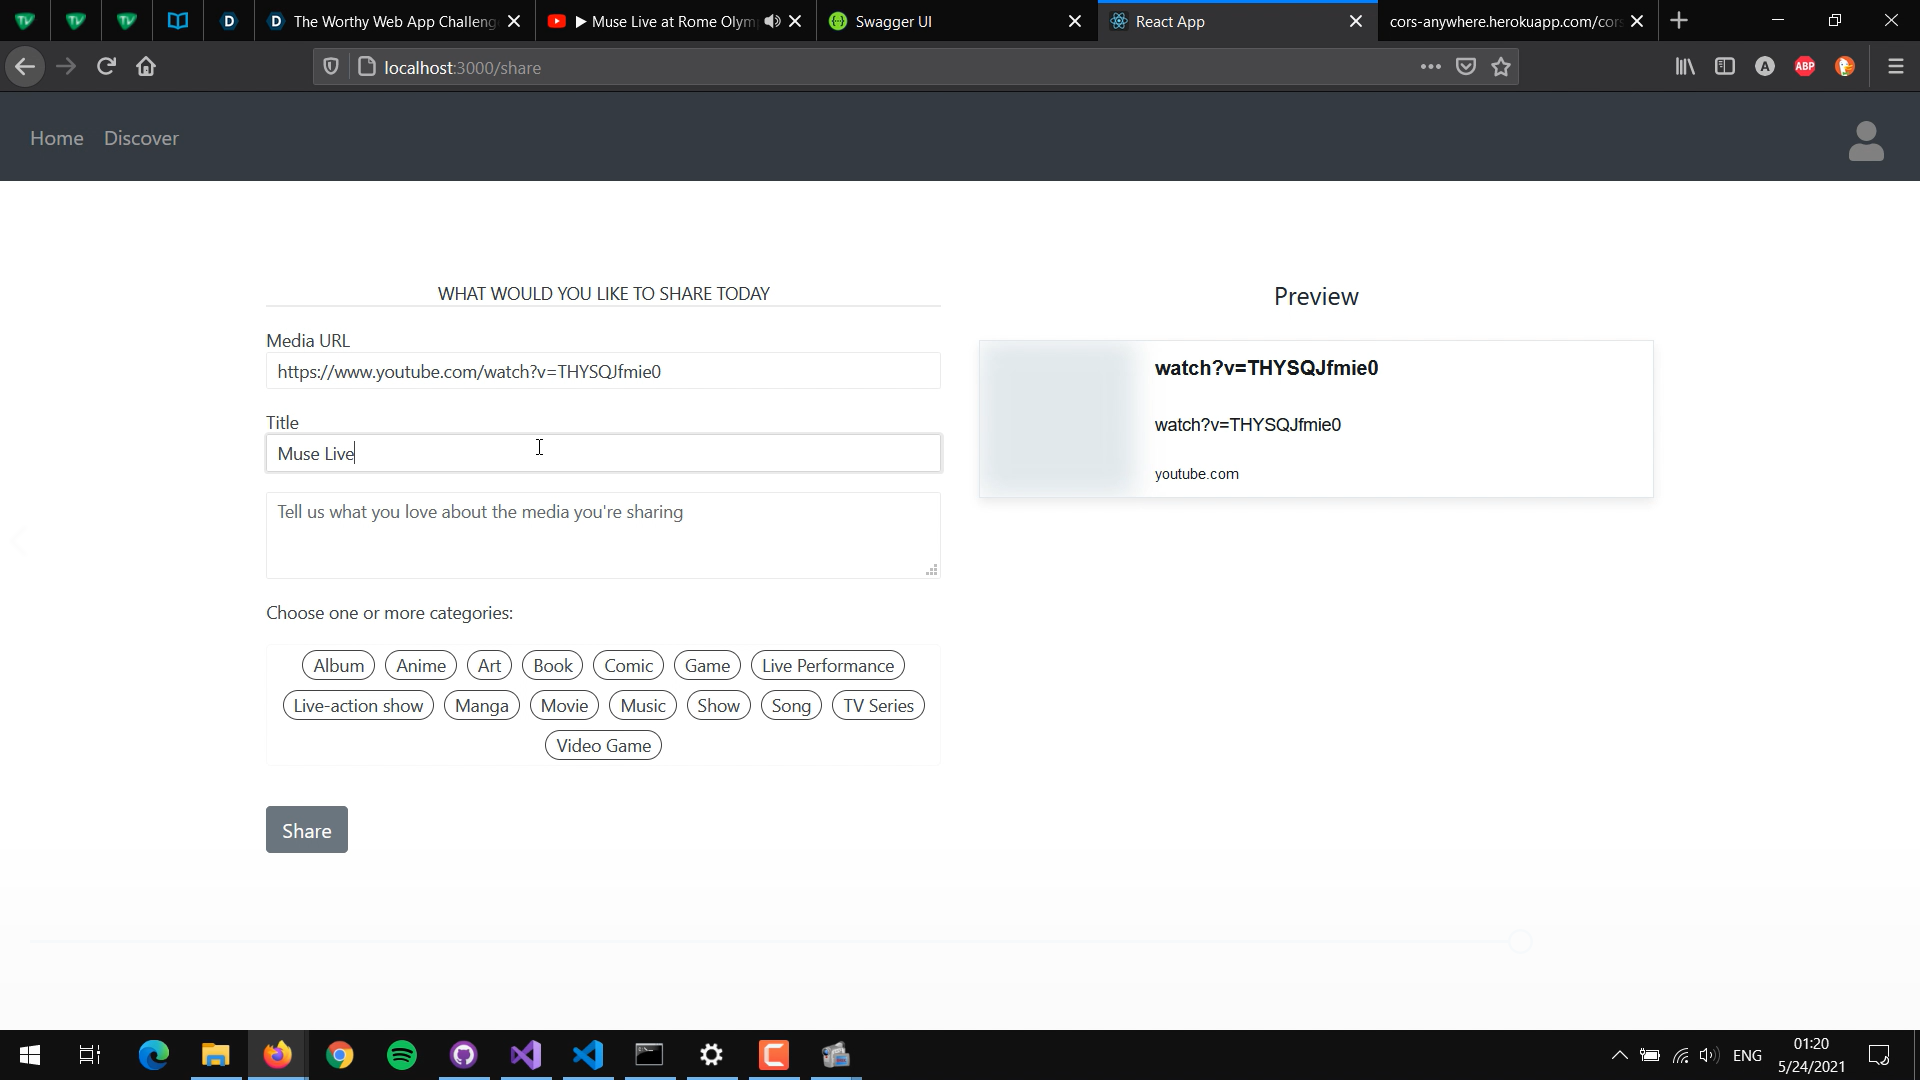Click the Adblock Plus extension icon
The height and width of the screenshot is (1080, 1920).
pyautogui.click(x=1805, y=67)
